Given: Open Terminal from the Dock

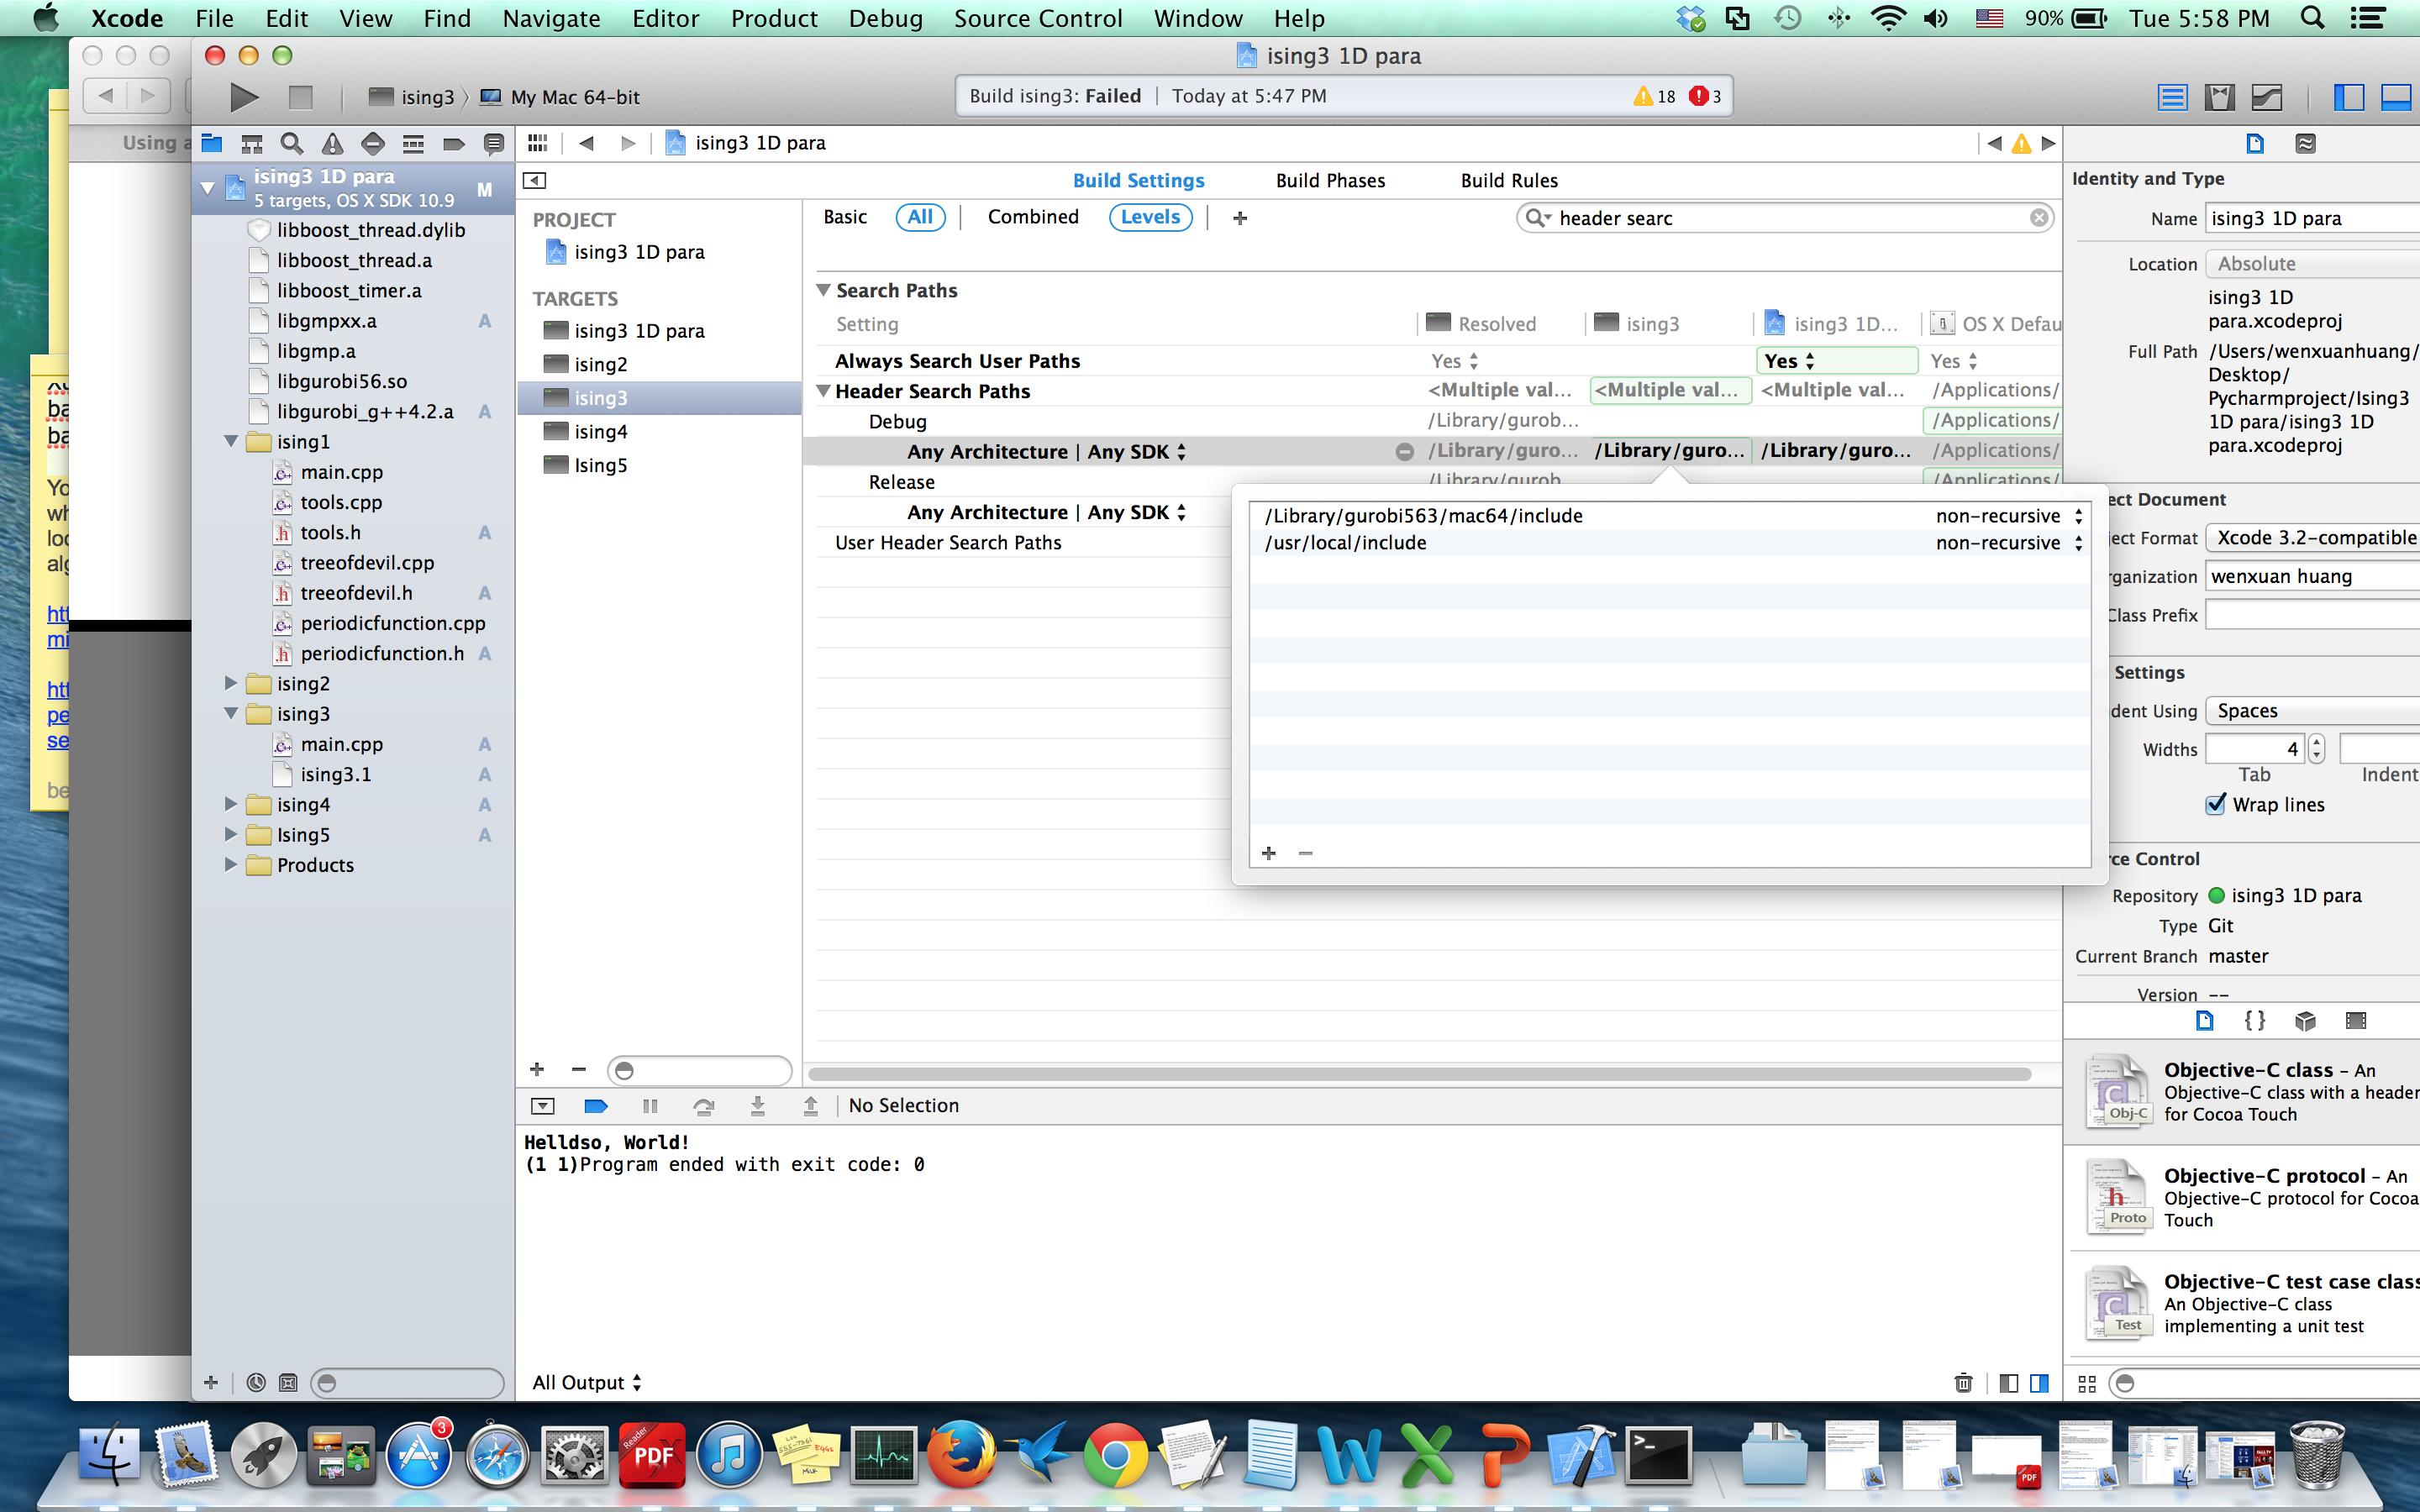Looking at the screenshot, I should [x=1658, y=1455].
